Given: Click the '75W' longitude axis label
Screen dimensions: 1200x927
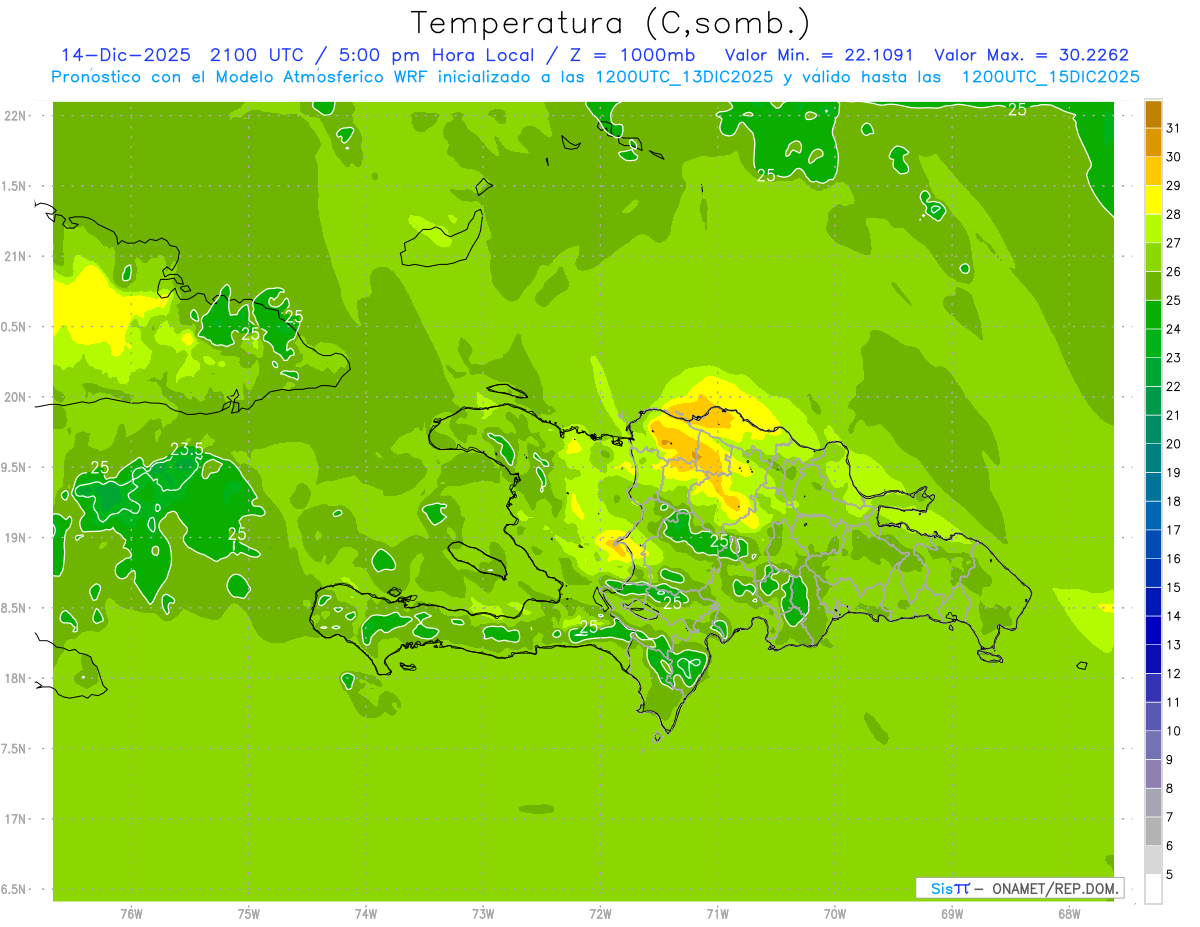Looking at the screenshot, I should coord(249,914).
